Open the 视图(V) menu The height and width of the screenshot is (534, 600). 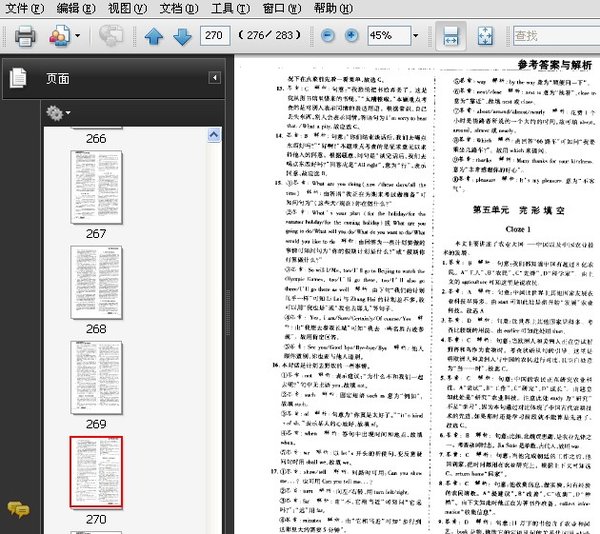[x=127, y=8]
